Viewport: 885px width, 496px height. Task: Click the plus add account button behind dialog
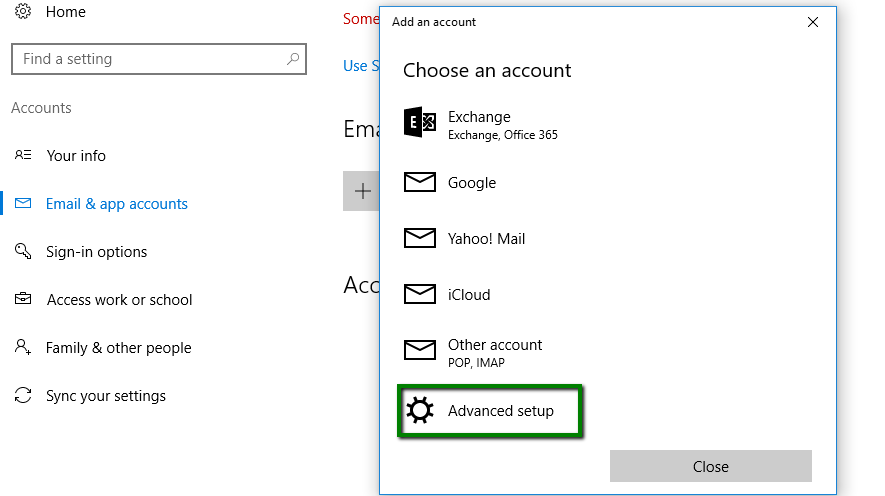tap(362, 191)
